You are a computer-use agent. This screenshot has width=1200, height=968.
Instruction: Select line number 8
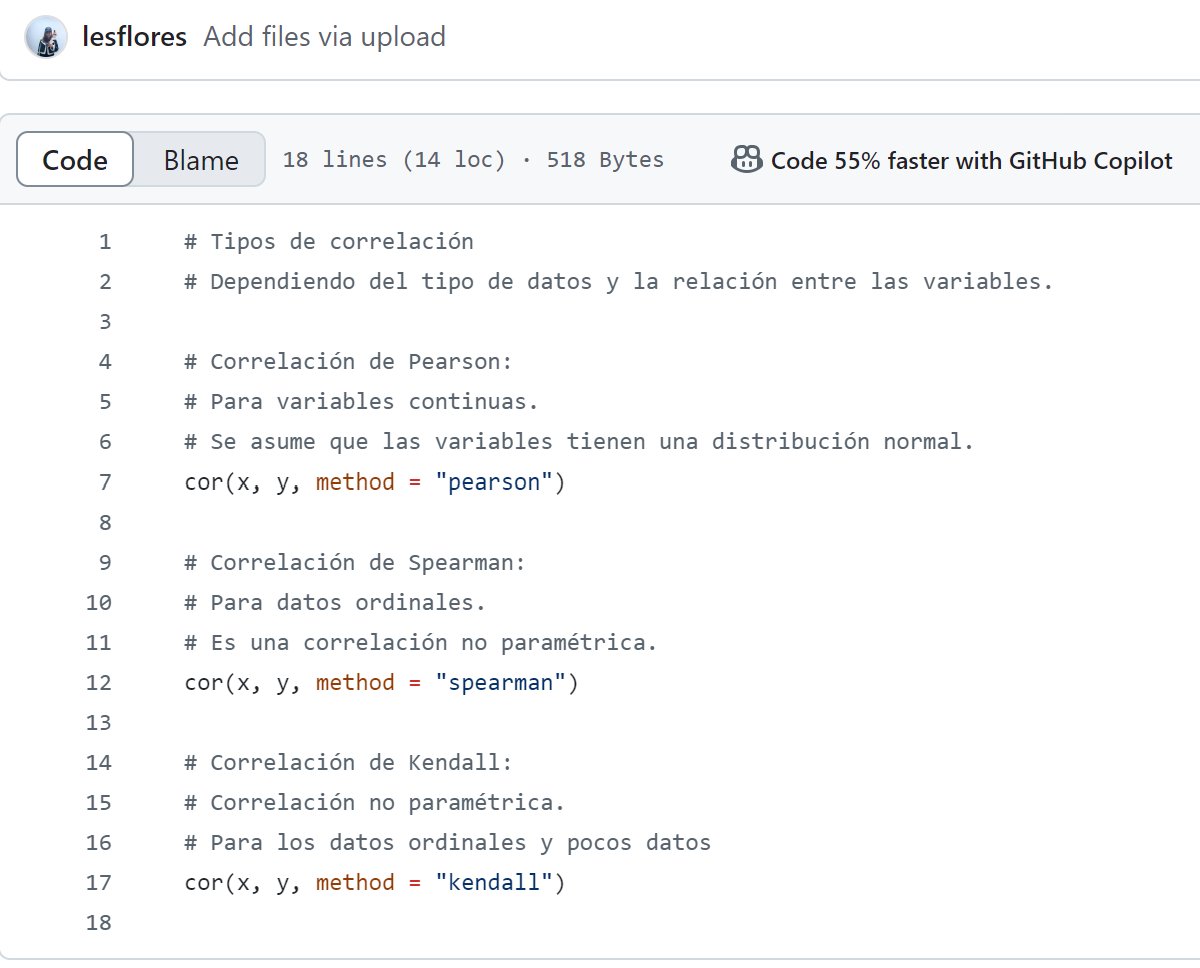point(105,522)
